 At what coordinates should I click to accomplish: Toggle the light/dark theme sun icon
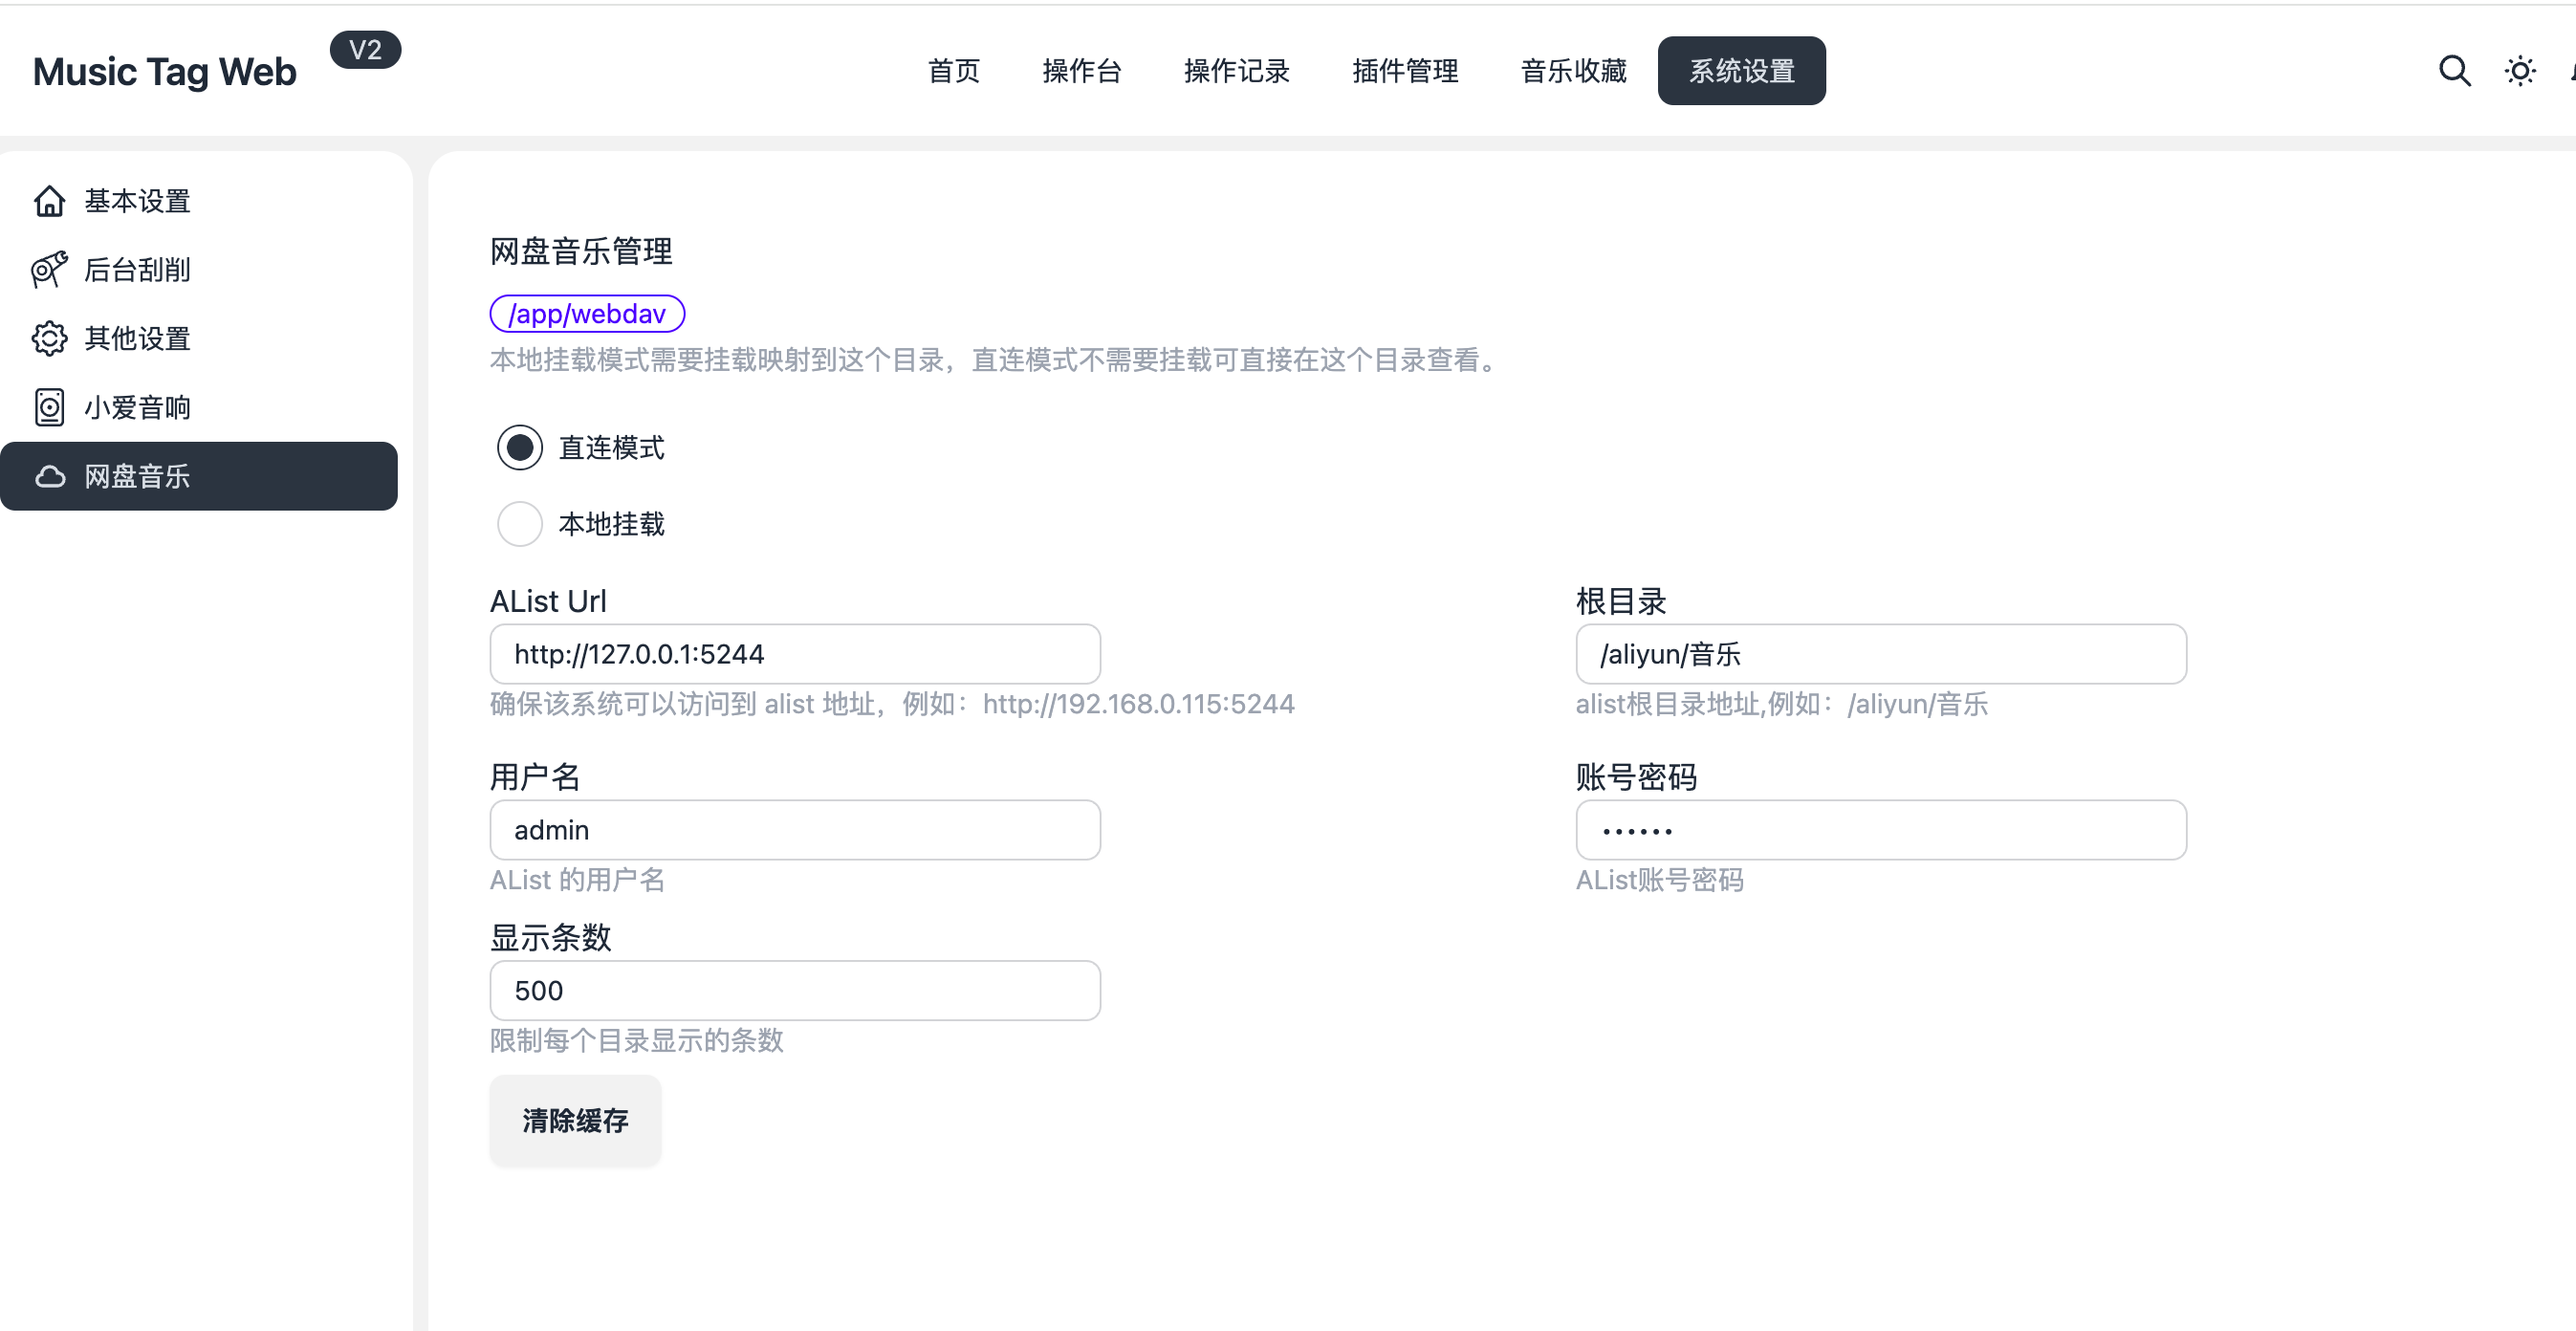(x=2519, y=71)
